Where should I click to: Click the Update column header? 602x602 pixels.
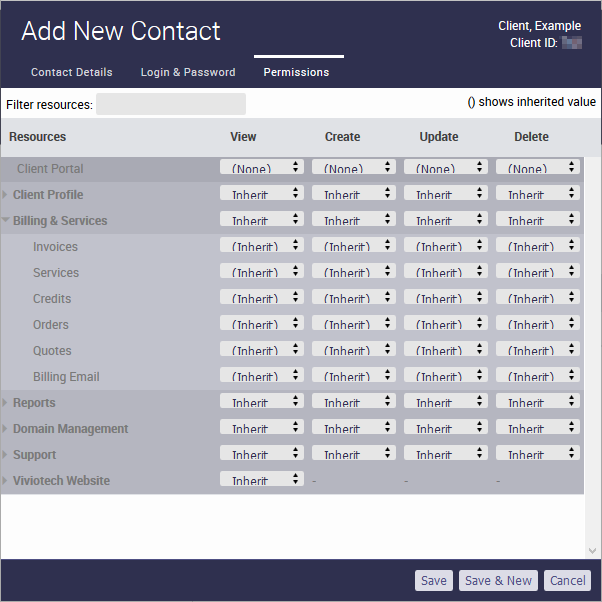[x=439, y=137]
